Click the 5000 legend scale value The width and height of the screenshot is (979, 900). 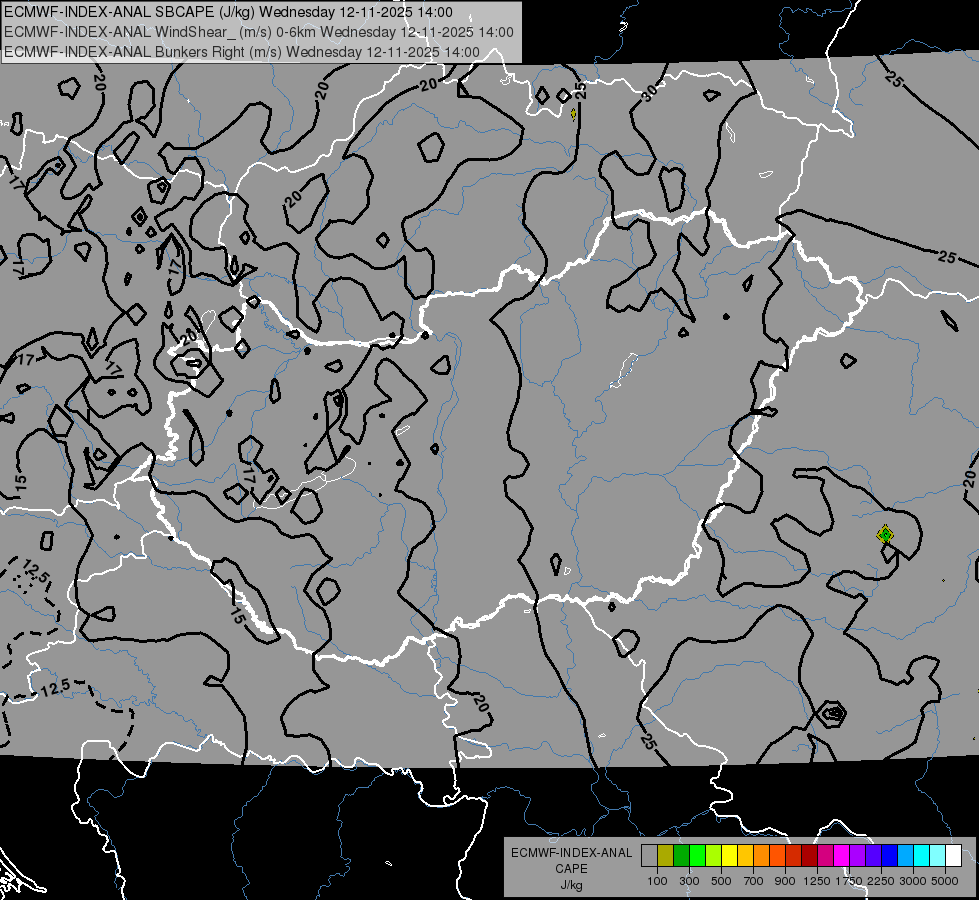tap(945, 881)
